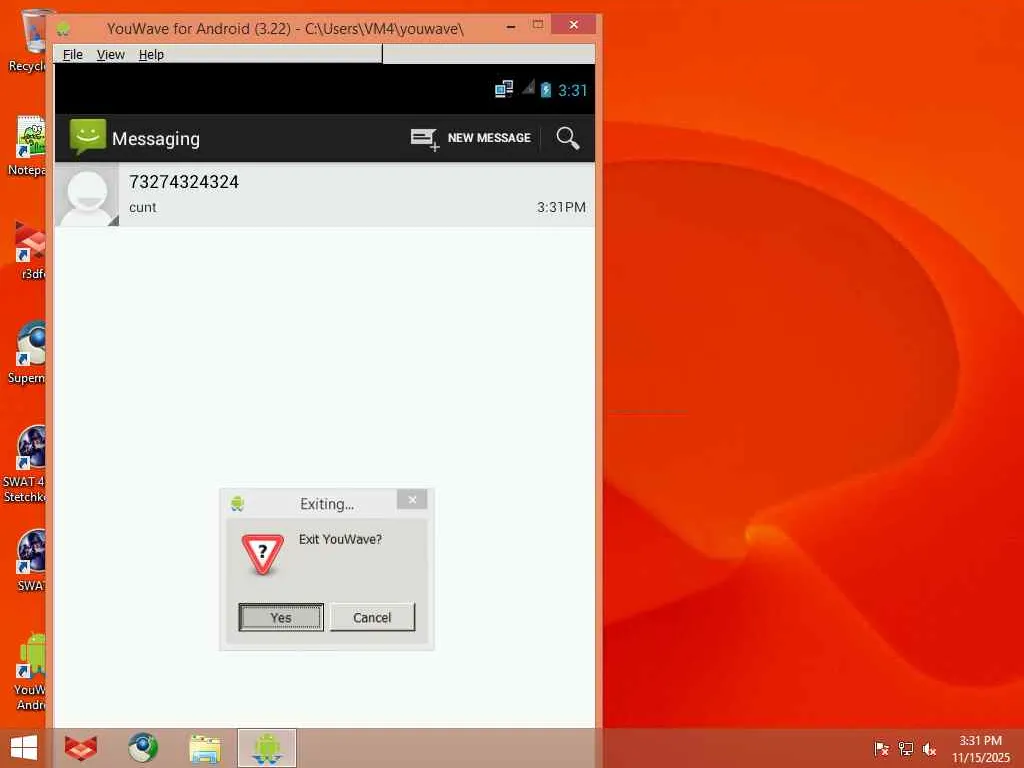Open File Explorer from taskbar
Image resolution: width=1024 pixels, height=768 pixels.
(204, 748)
